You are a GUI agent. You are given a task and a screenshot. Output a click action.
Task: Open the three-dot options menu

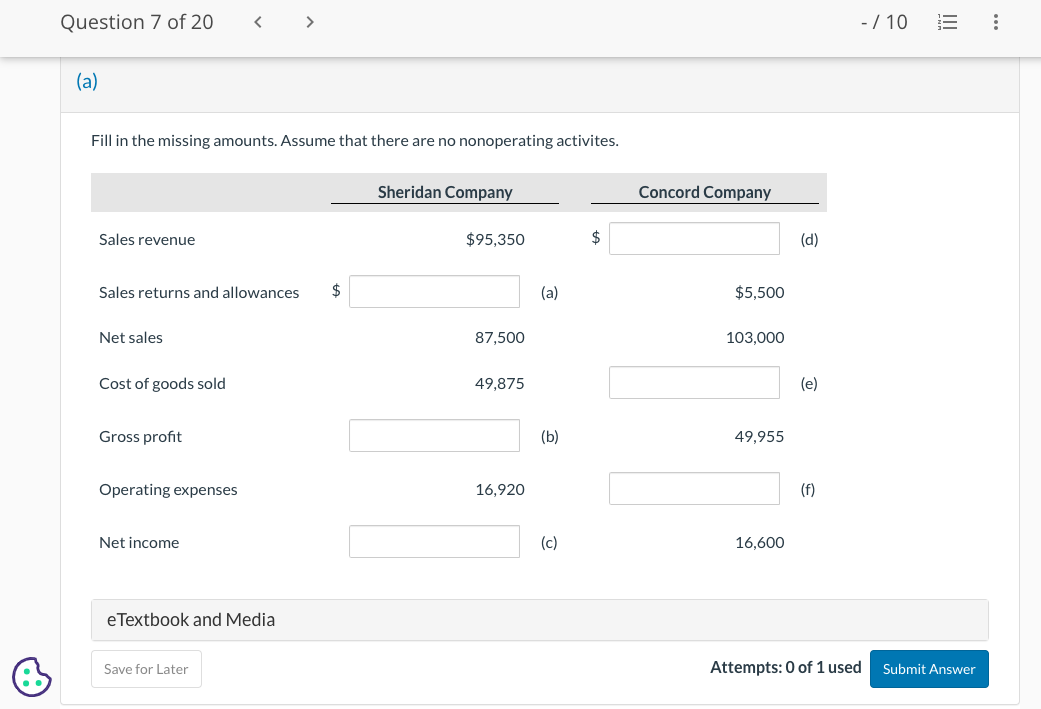[995, 21]
